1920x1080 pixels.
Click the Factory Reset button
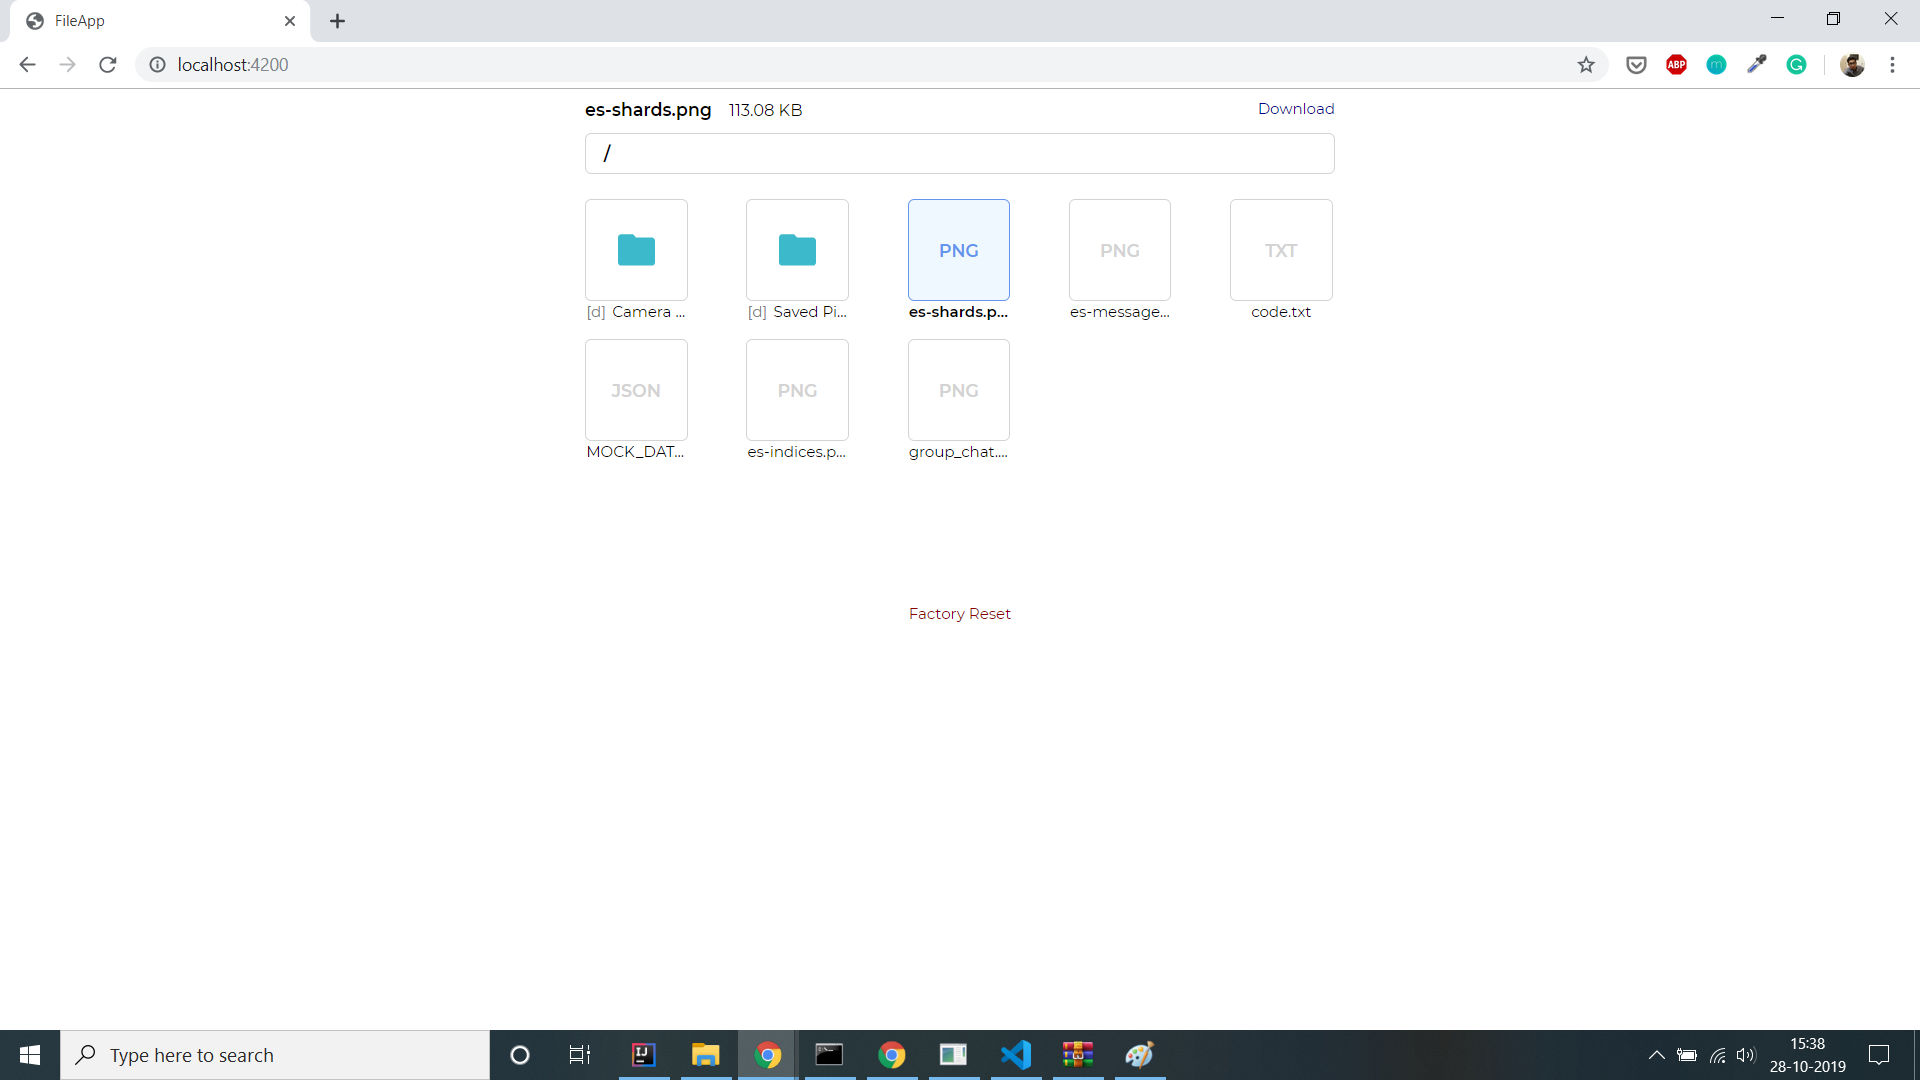[960, 613]
